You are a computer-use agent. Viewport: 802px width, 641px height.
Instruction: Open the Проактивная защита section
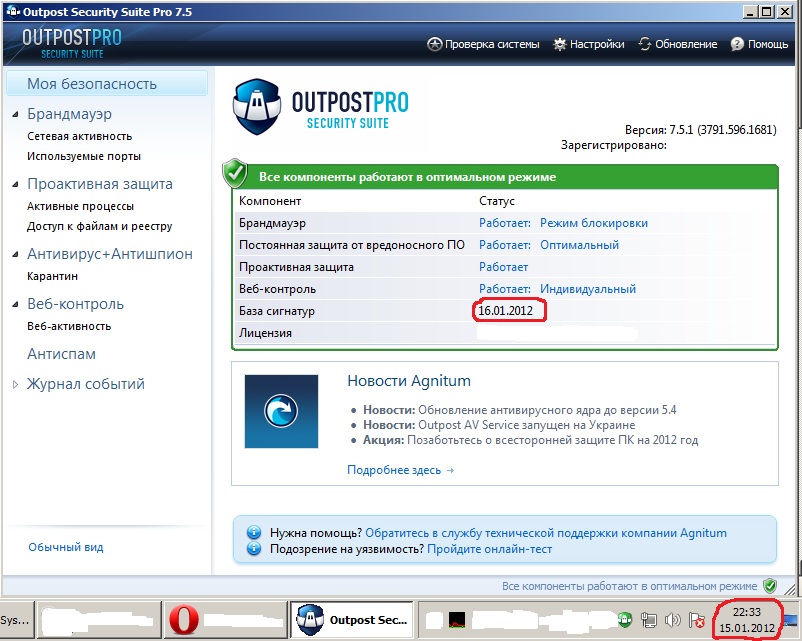[100, 184]
